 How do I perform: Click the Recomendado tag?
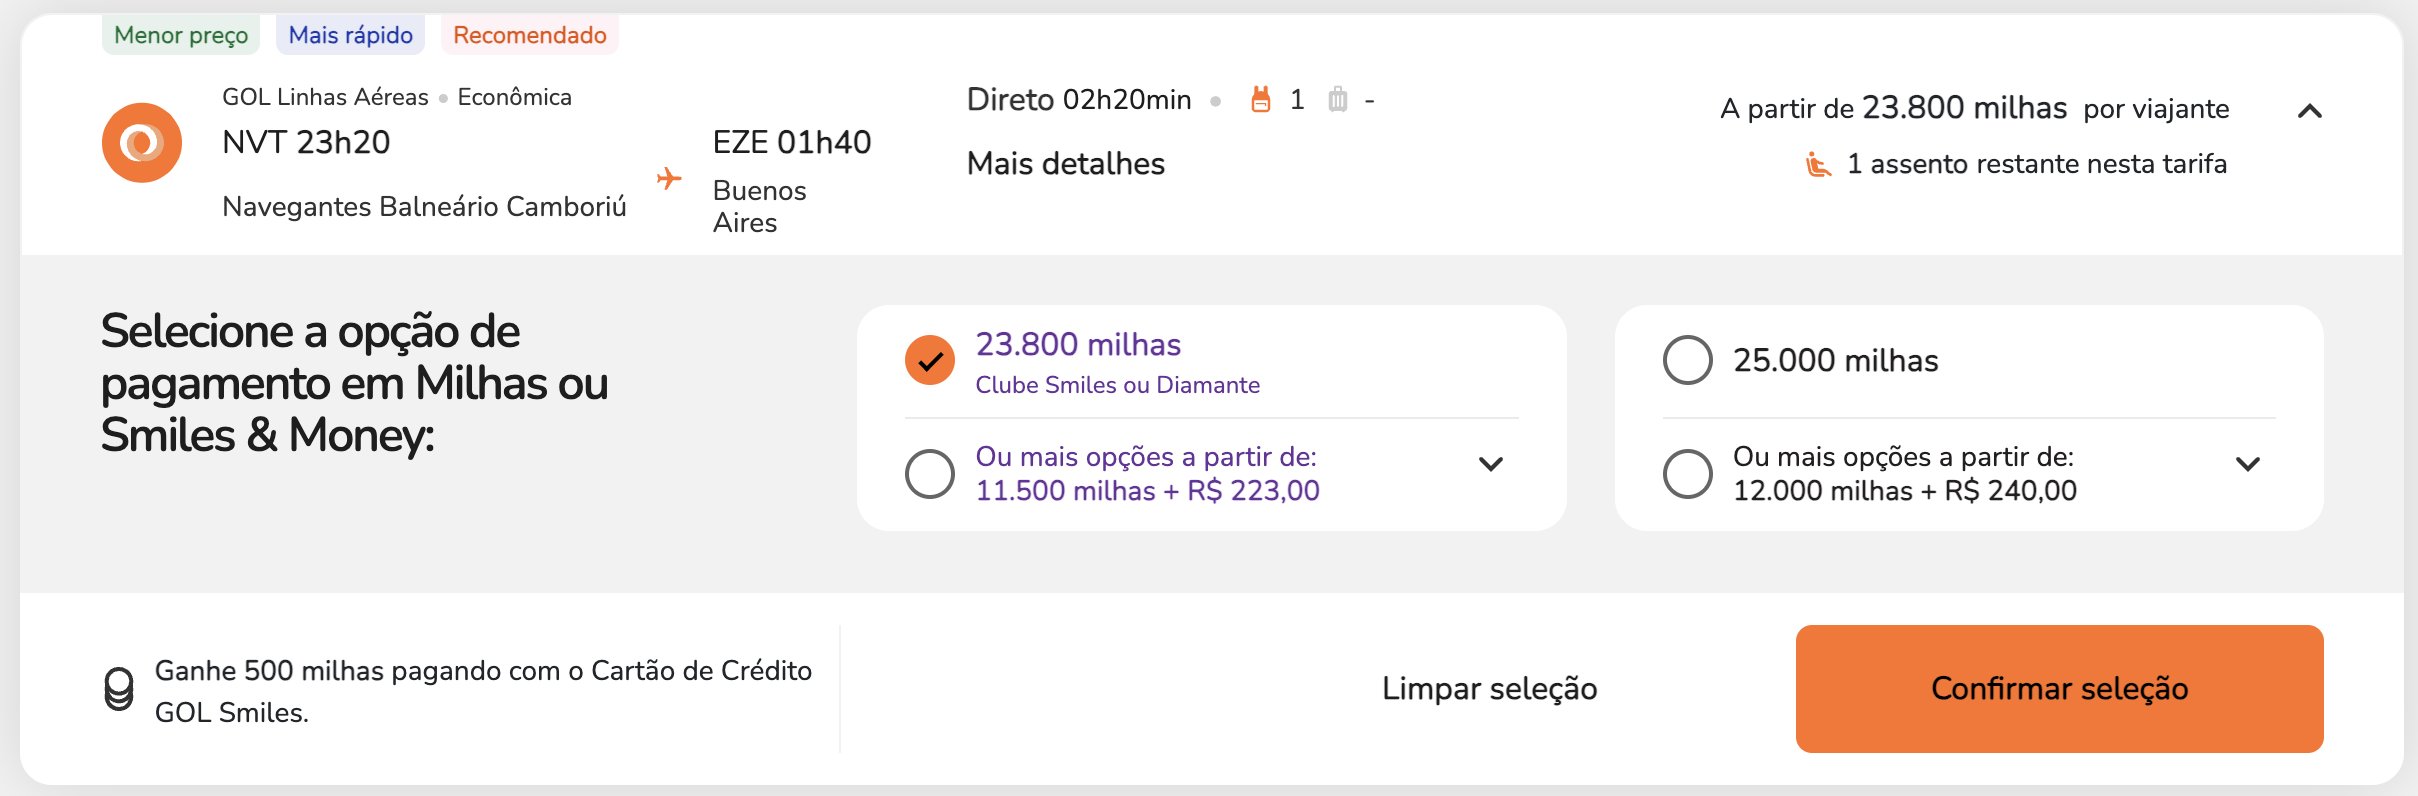coord(530,35)
